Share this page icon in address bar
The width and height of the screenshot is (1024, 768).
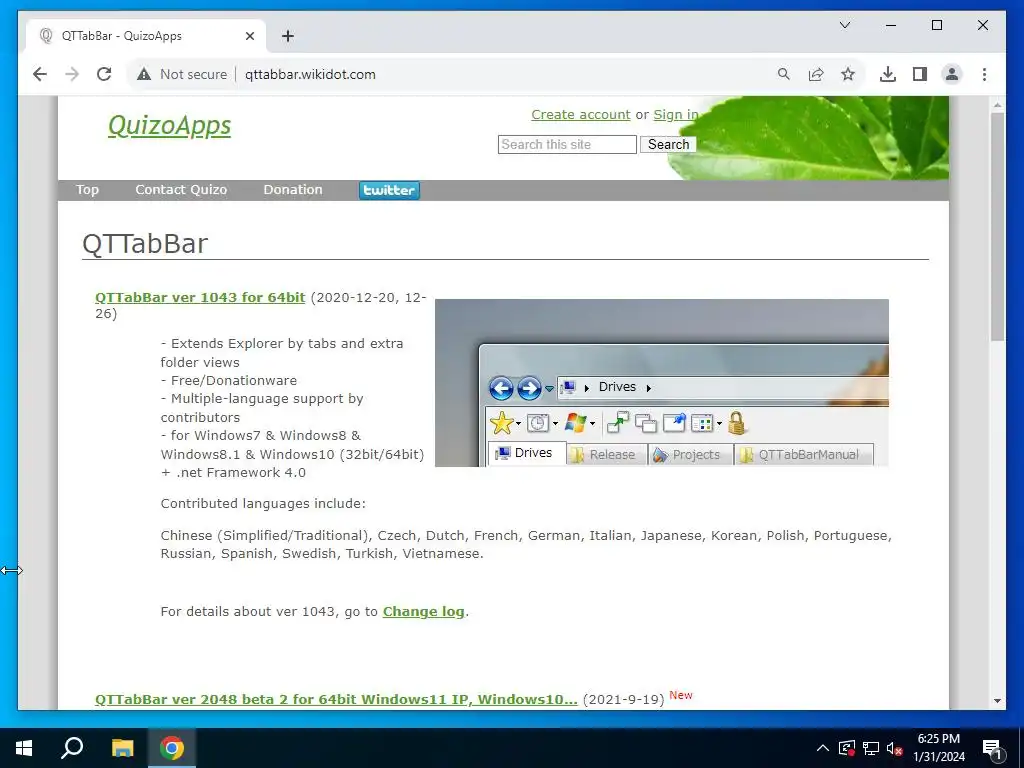(816, 74)
